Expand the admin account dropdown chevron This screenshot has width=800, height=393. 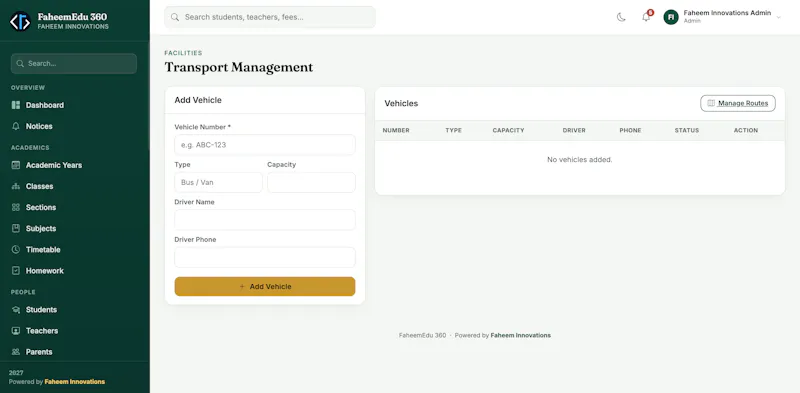(779, 17)
